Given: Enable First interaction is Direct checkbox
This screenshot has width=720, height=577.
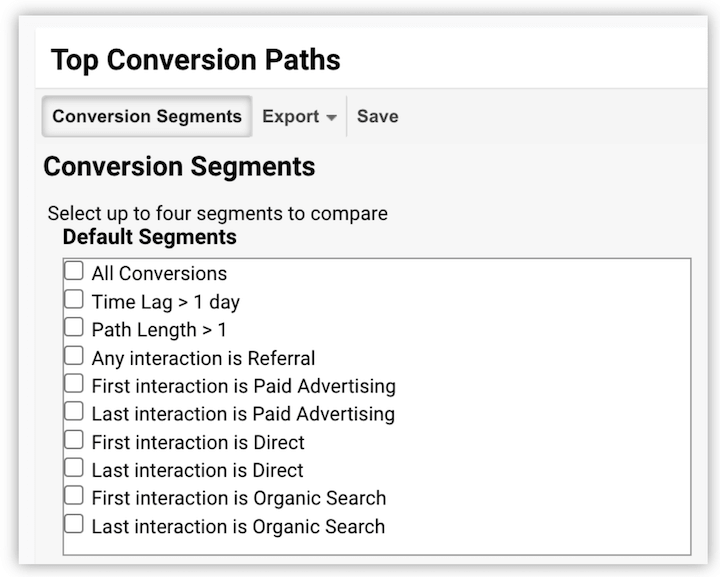Looking at the screenshot, I should coord(74,440).
